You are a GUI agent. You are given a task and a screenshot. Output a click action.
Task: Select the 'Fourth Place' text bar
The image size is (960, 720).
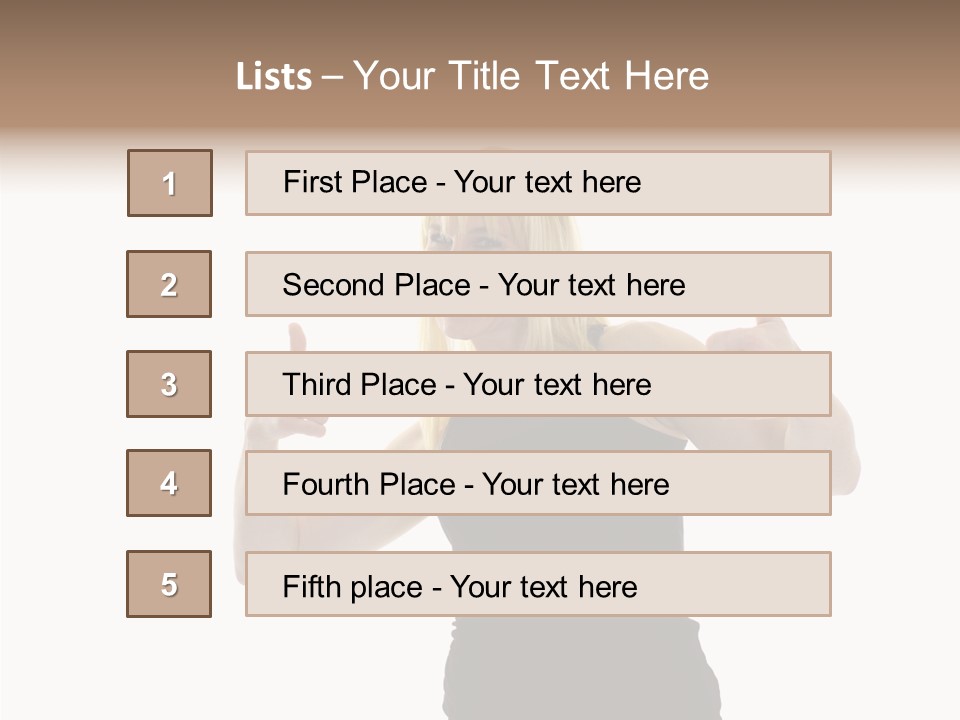pyautogui.click(x=538, y=483)
